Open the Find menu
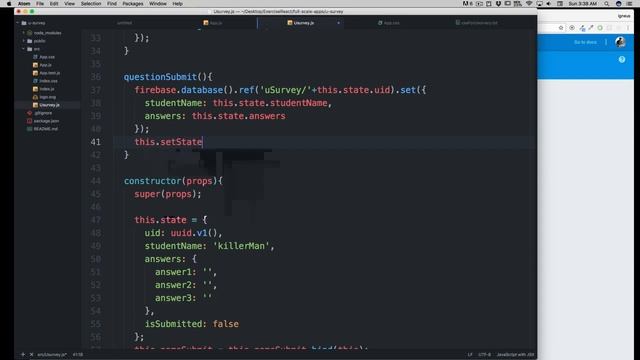 (x=112, y=4)
